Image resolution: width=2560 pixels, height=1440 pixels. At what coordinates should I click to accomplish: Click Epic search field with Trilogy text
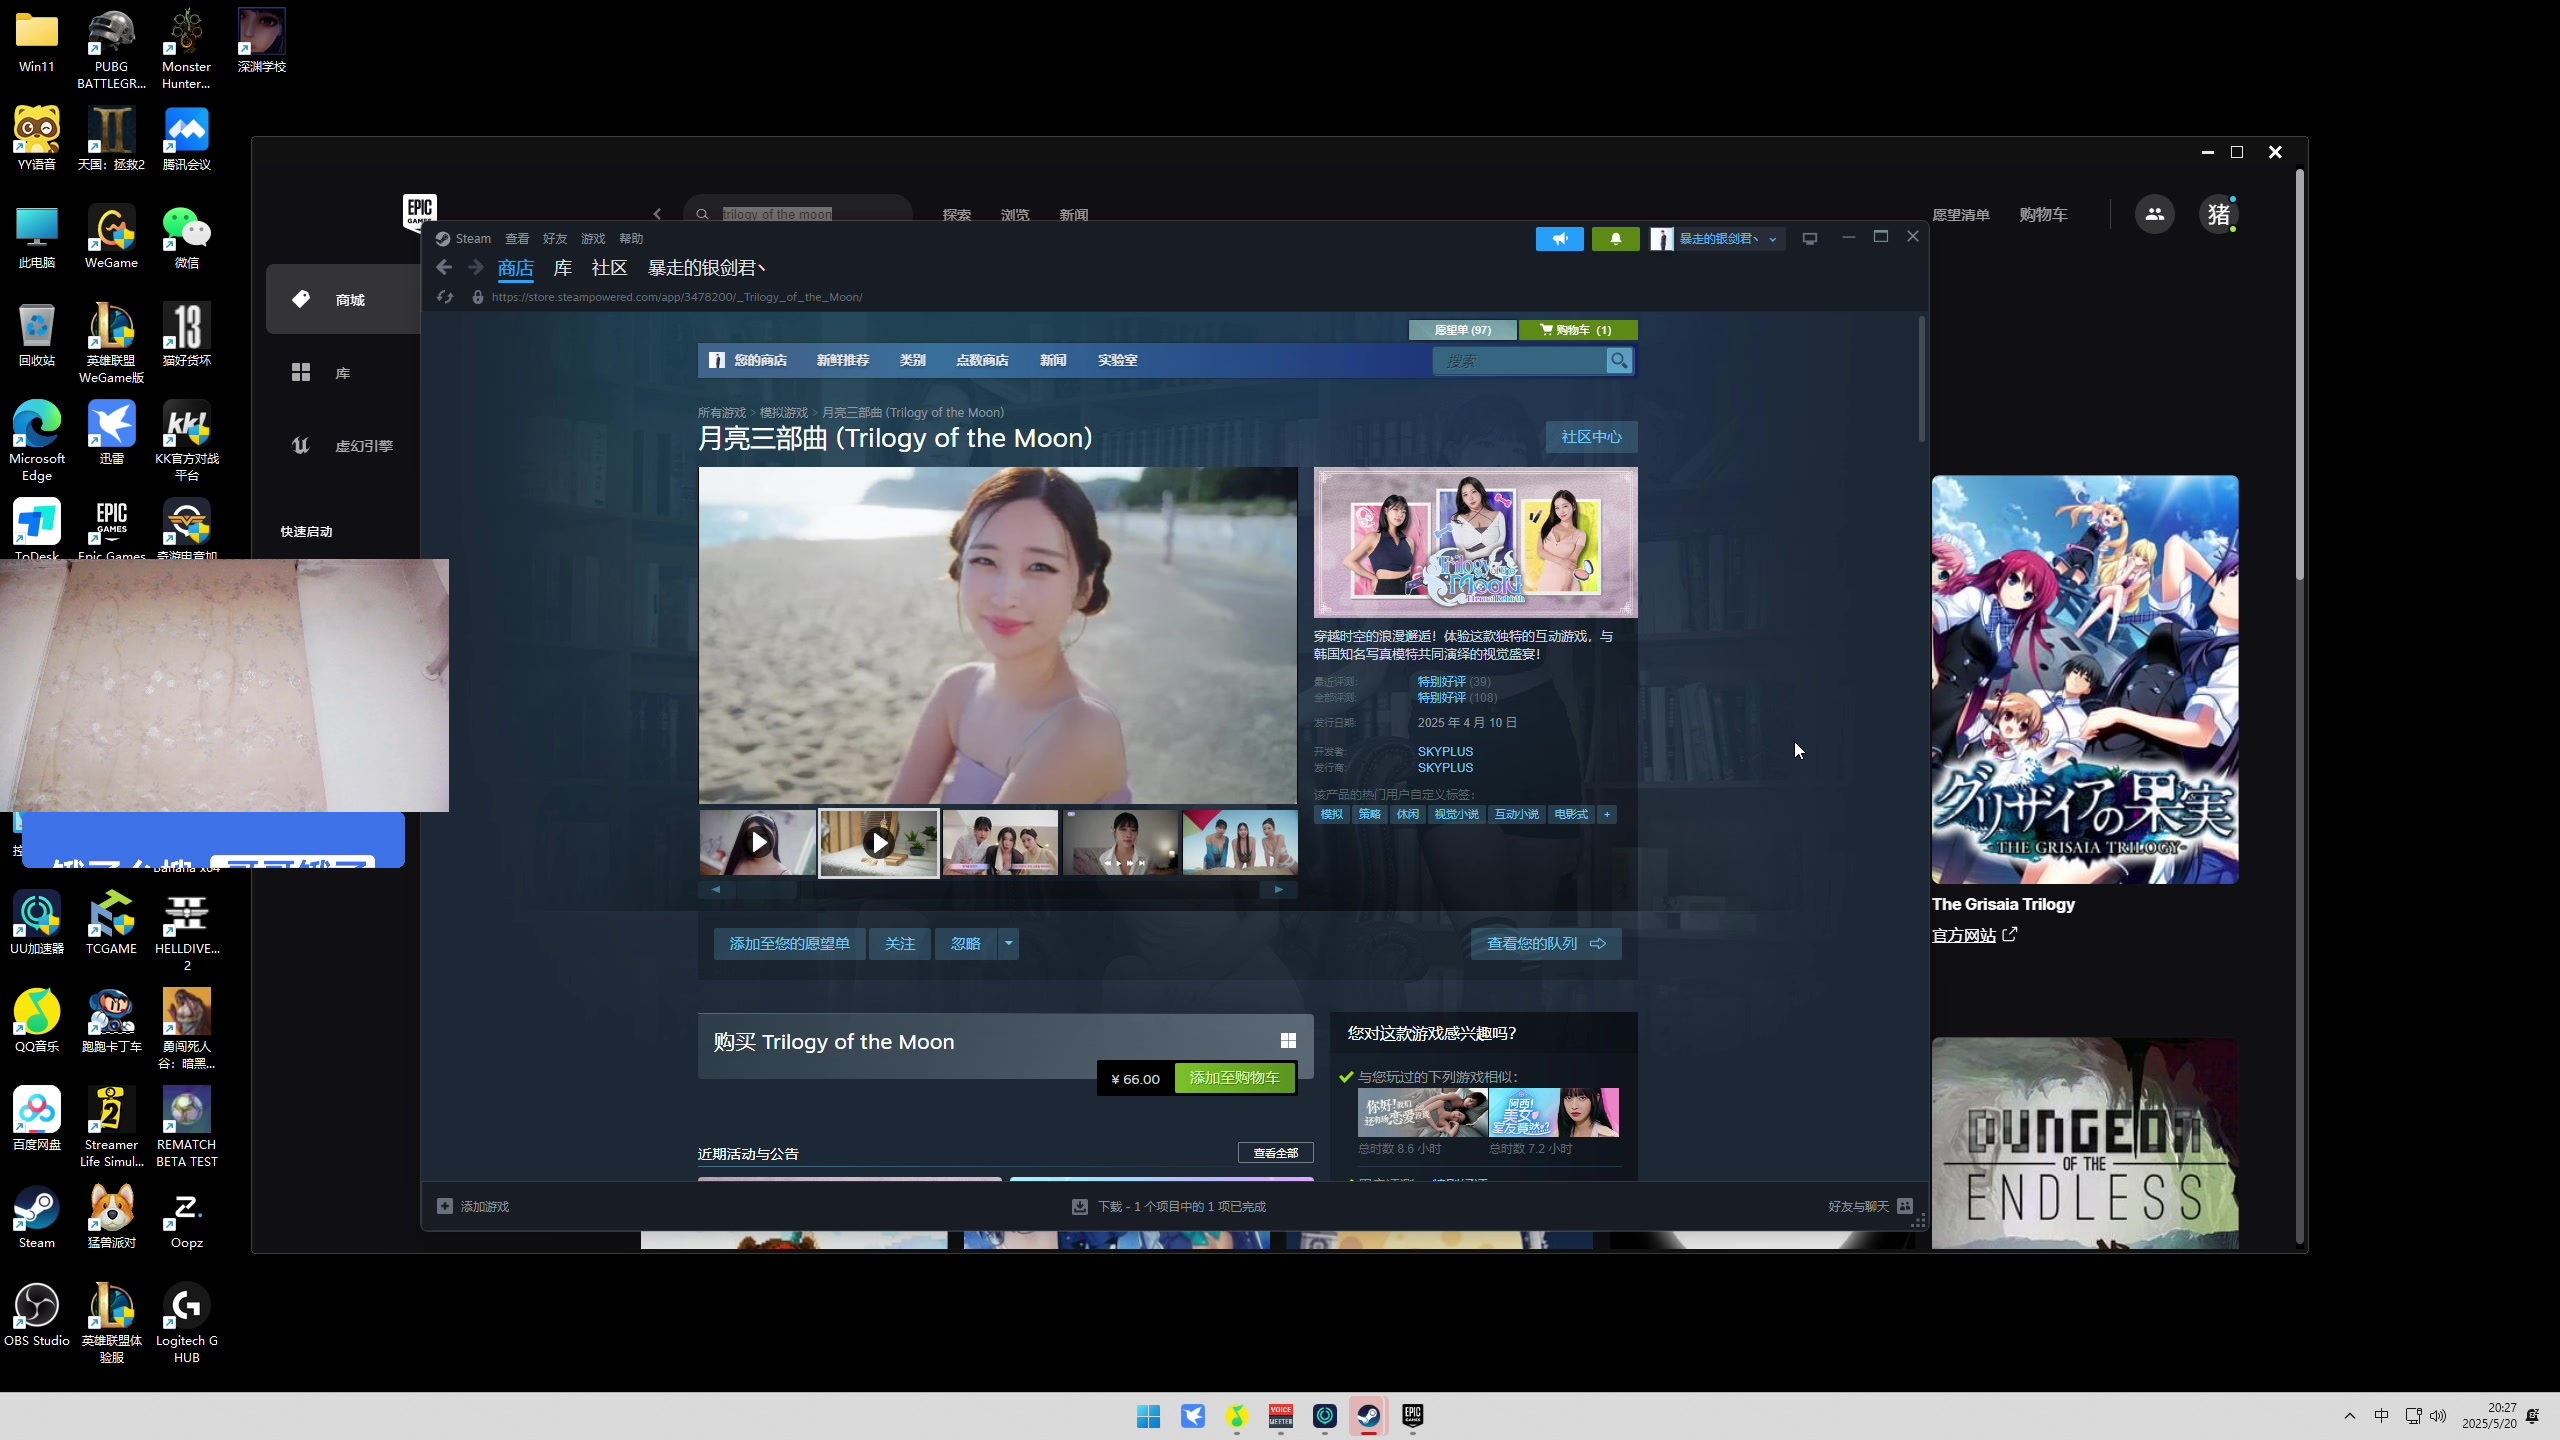797,214
